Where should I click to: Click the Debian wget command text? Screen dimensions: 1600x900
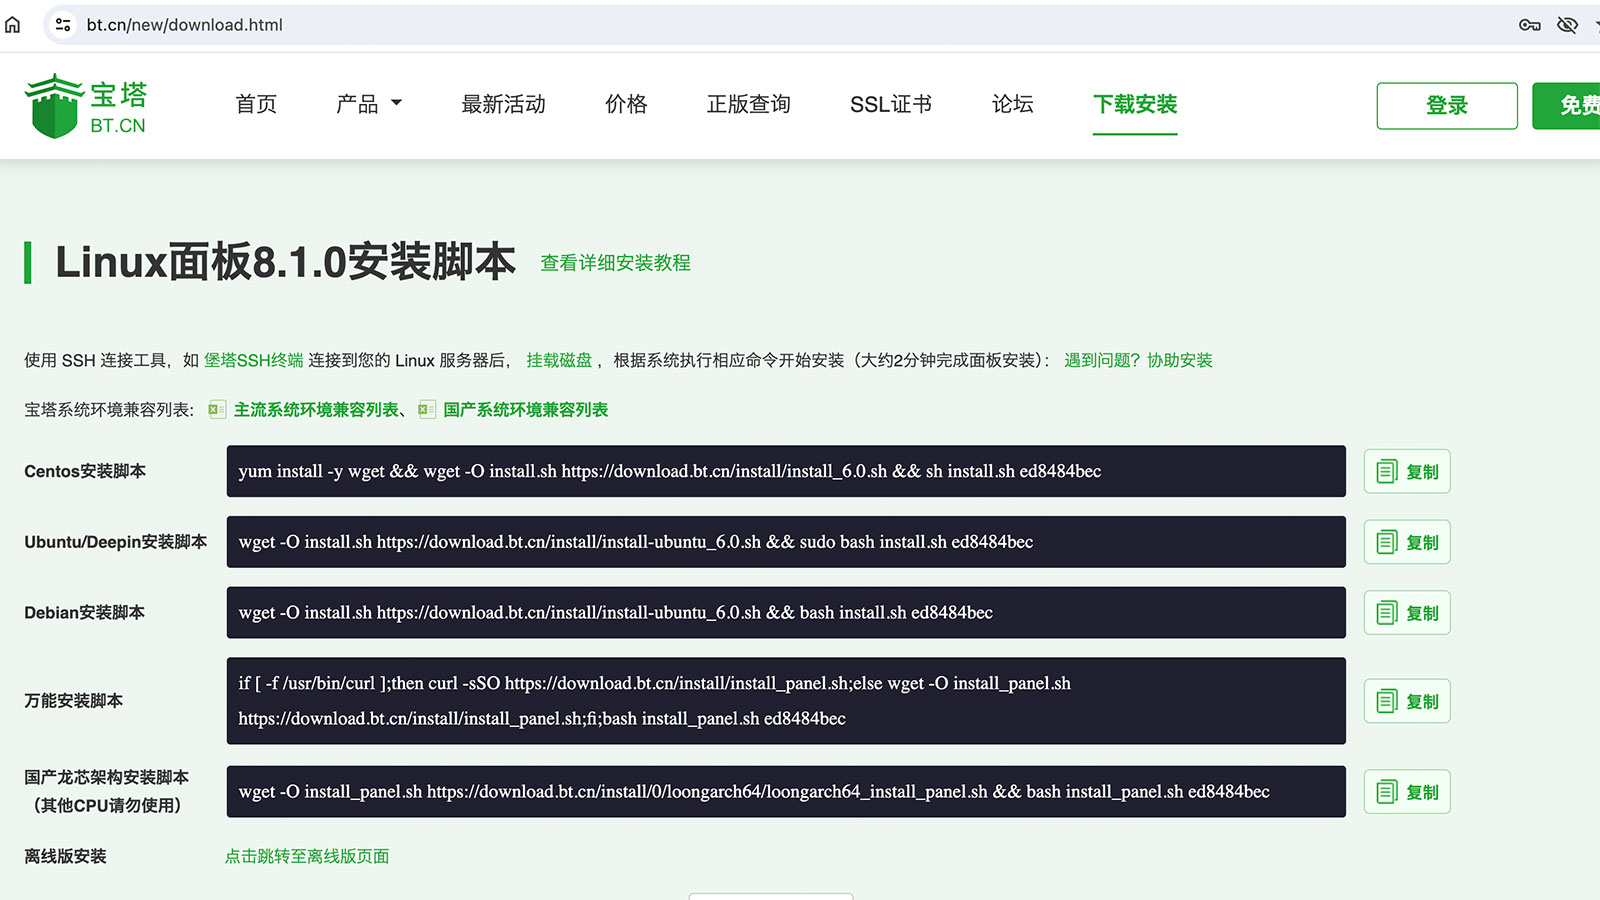tap(616, 613)
